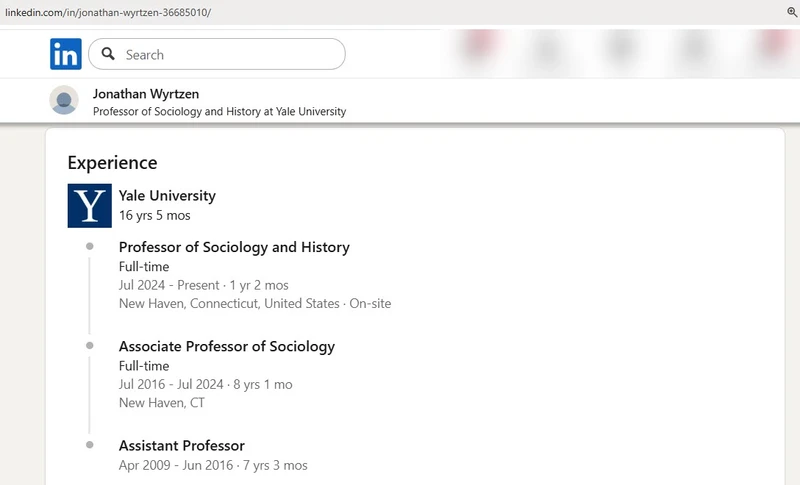The image size is (800, 485).
Task: Open the LinkedIn home logo
Action: pos(66,54)
